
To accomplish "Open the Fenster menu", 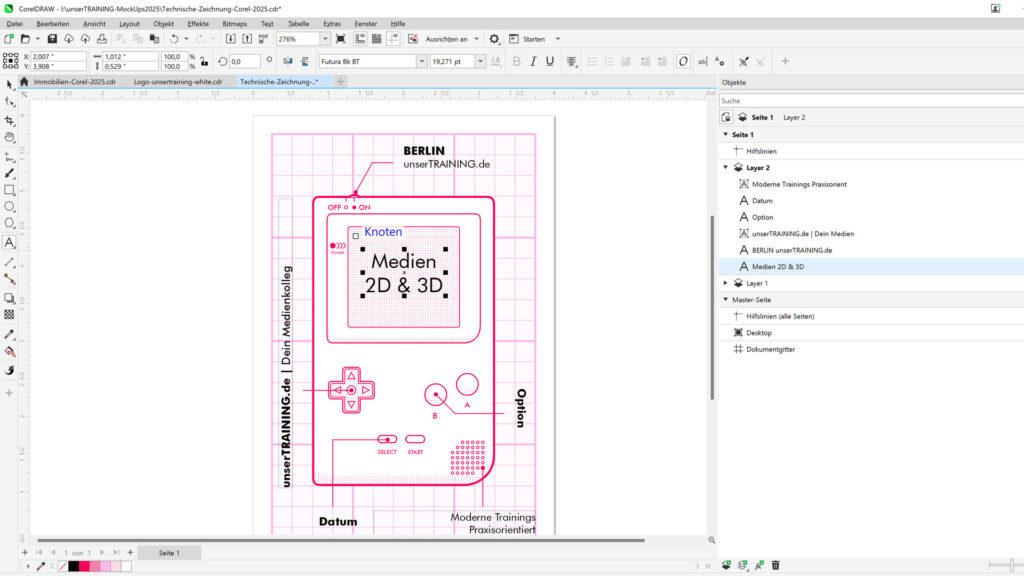I will 366,24.
